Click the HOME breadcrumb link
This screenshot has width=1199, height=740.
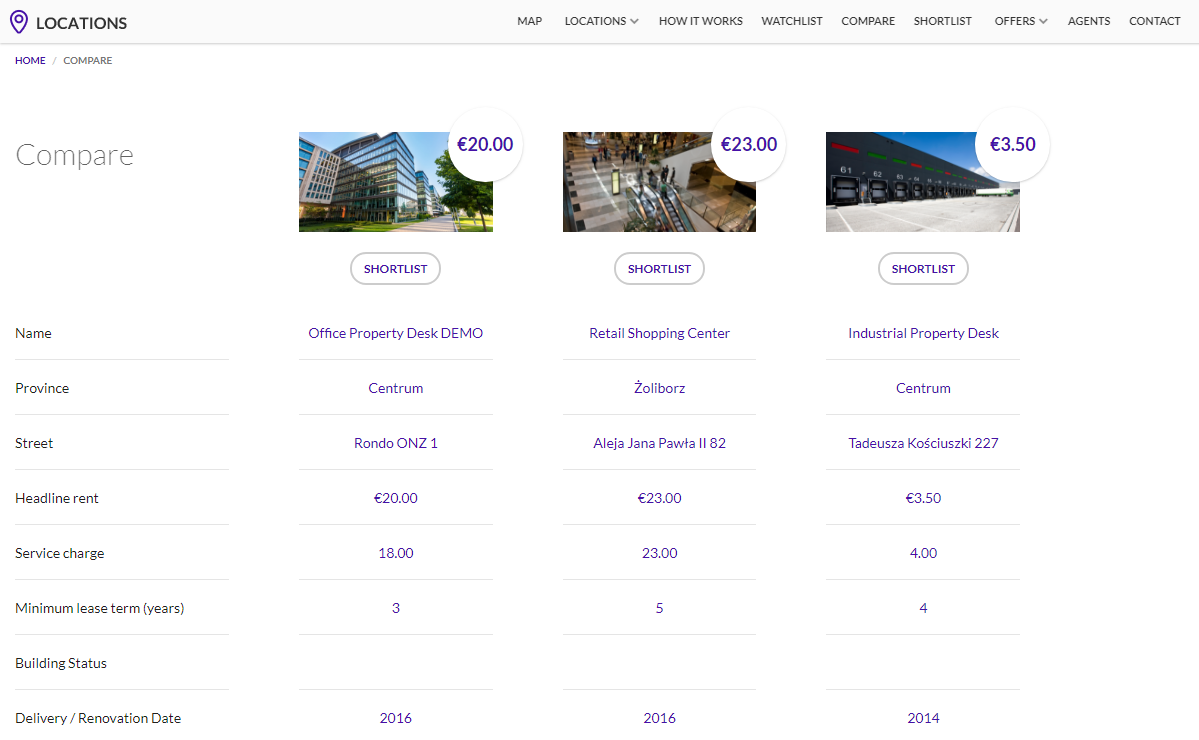coord(30,60)
